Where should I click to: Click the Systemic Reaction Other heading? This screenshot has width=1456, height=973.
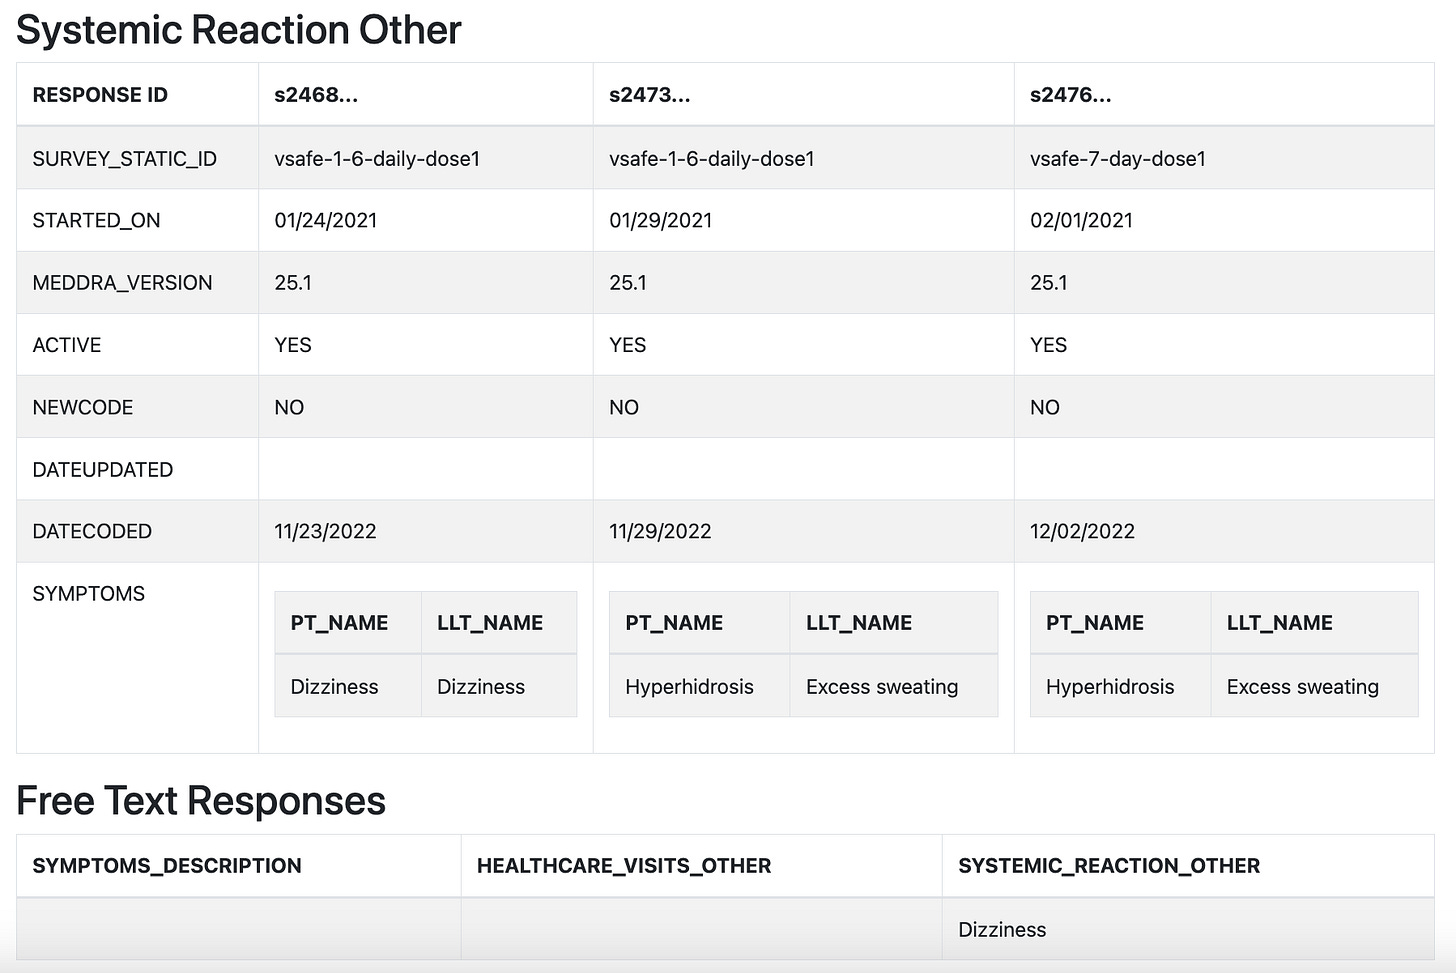click(239, 30)
